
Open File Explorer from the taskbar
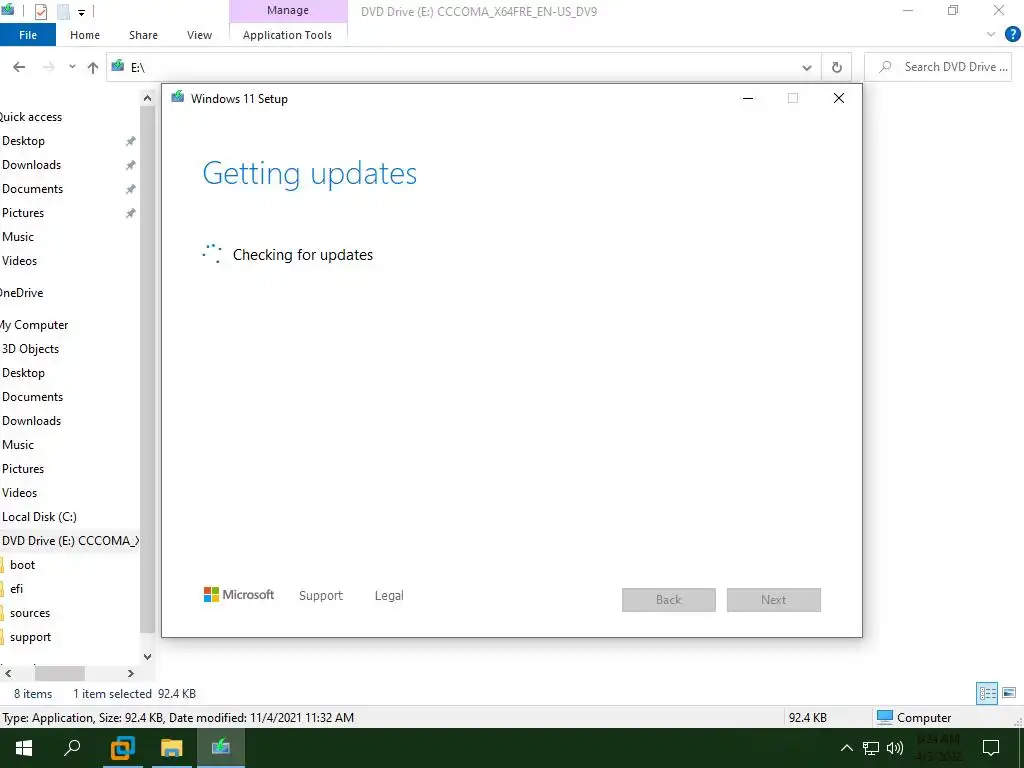171,748
